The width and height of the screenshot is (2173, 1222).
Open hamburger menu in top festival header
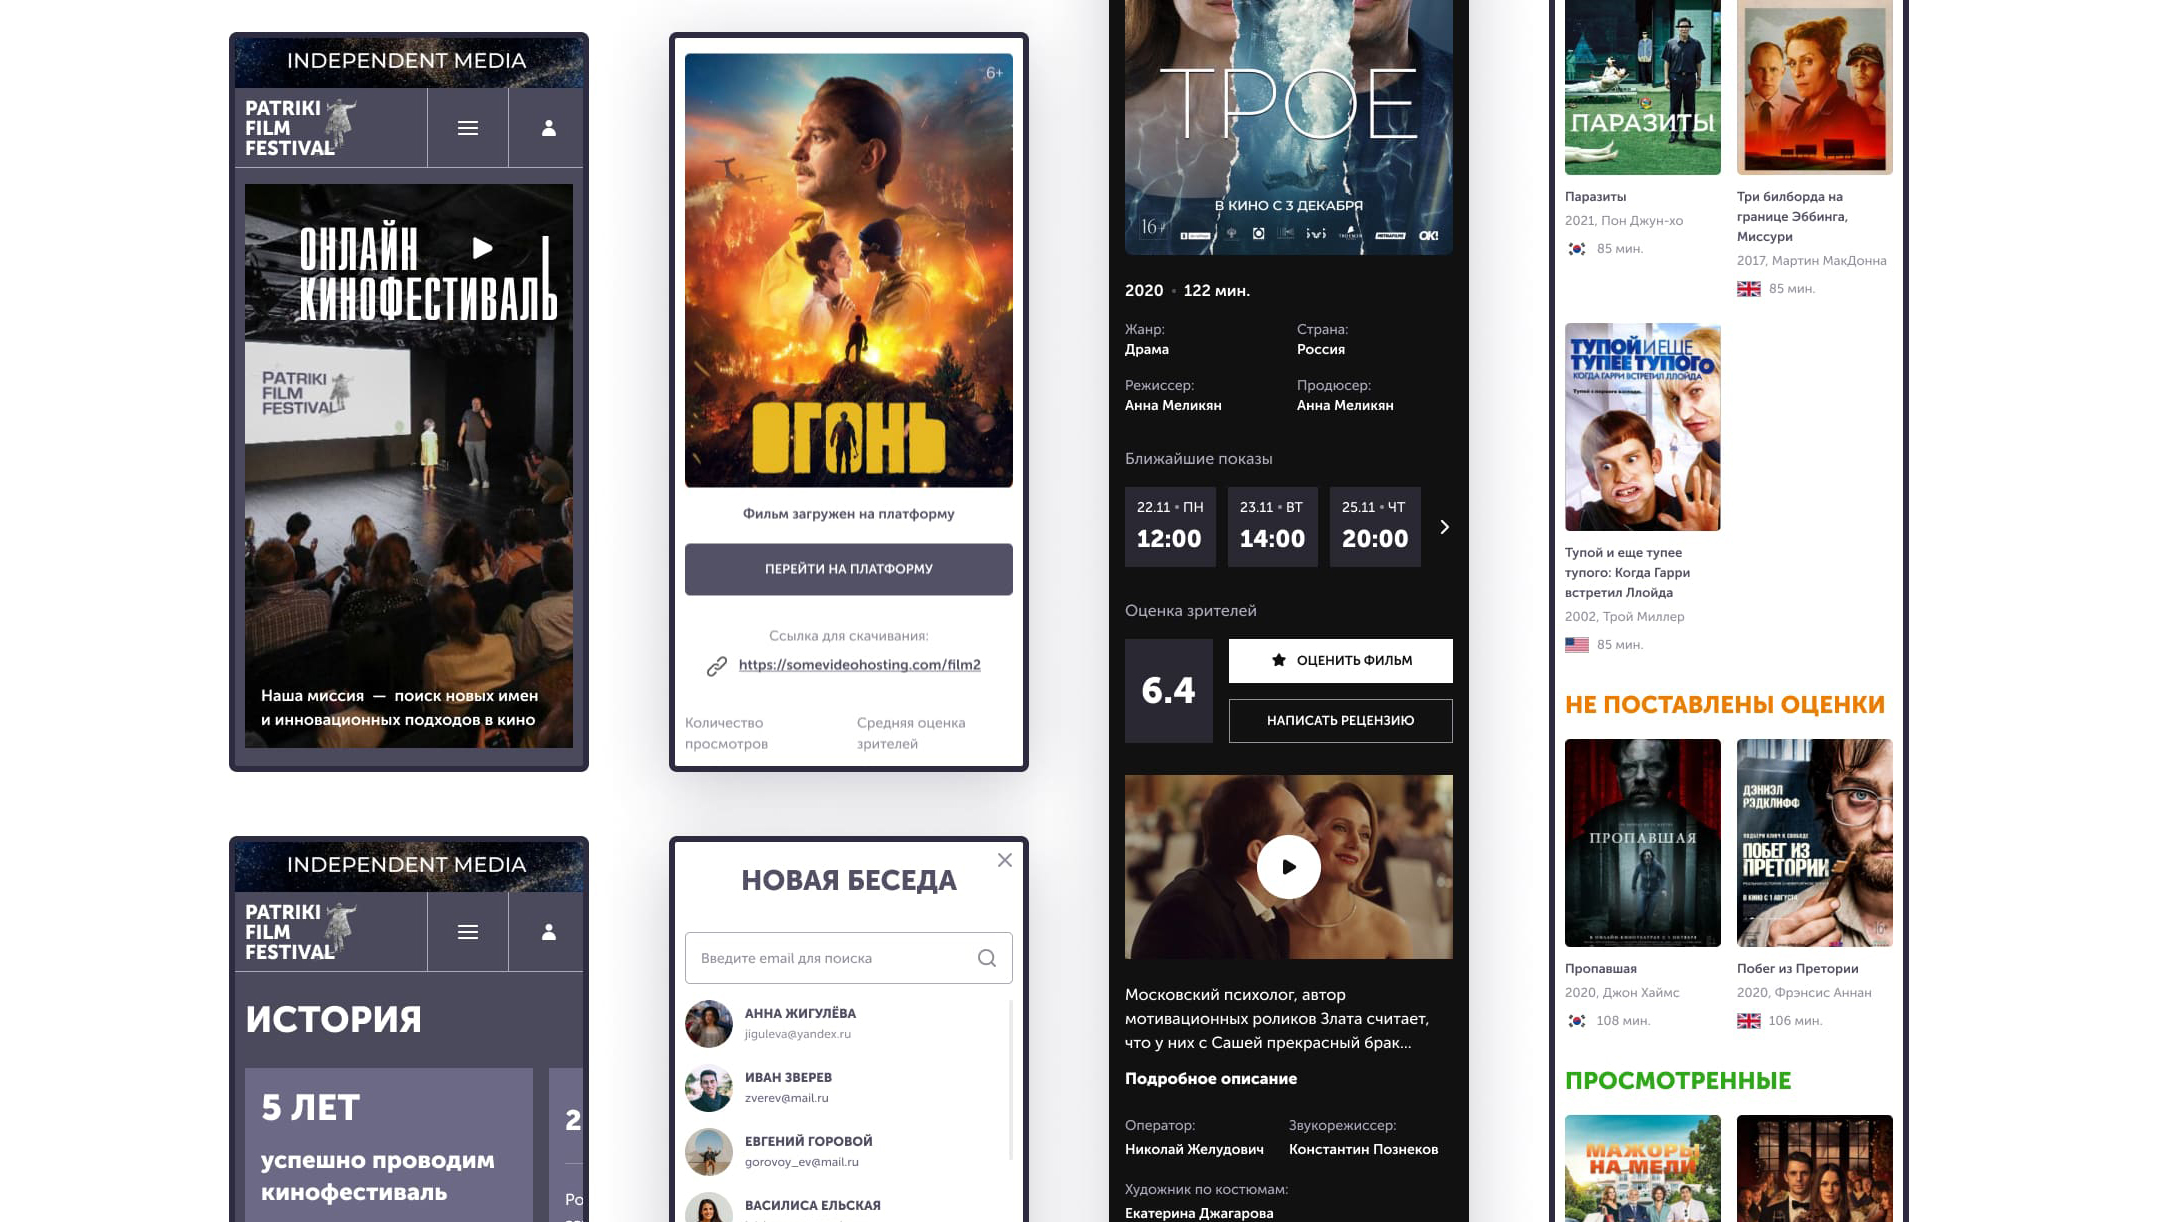467,128
